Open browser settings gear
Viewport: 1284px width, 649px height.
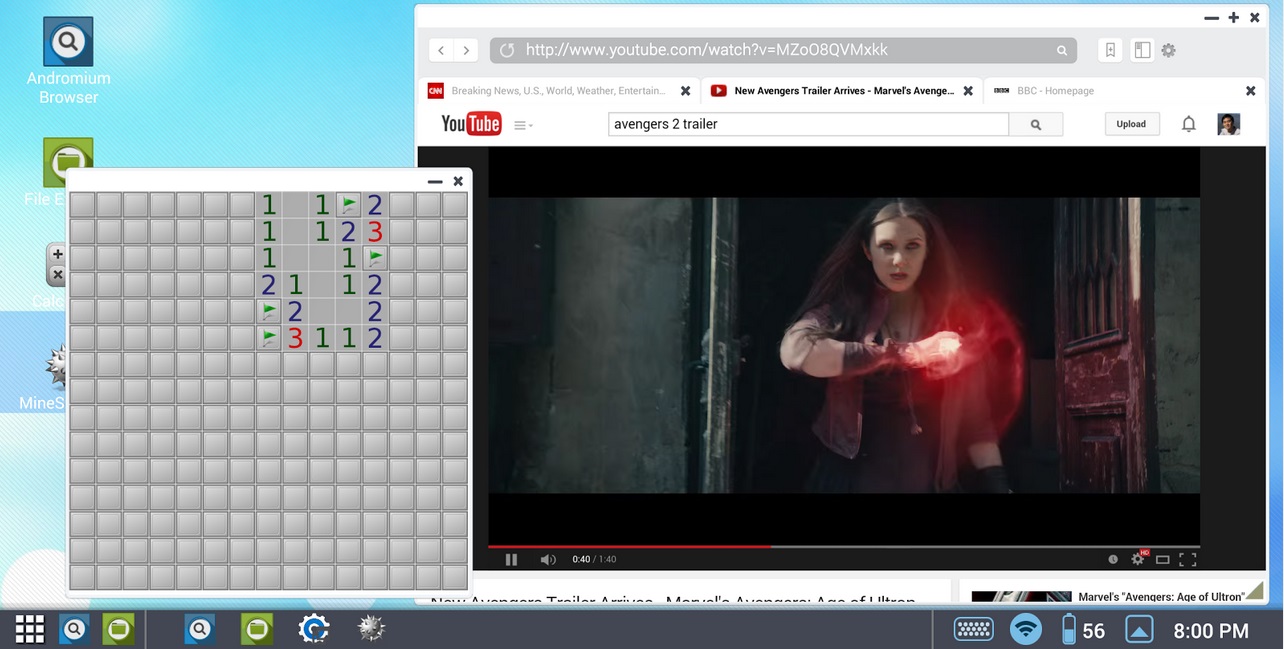click(1168, 50)
